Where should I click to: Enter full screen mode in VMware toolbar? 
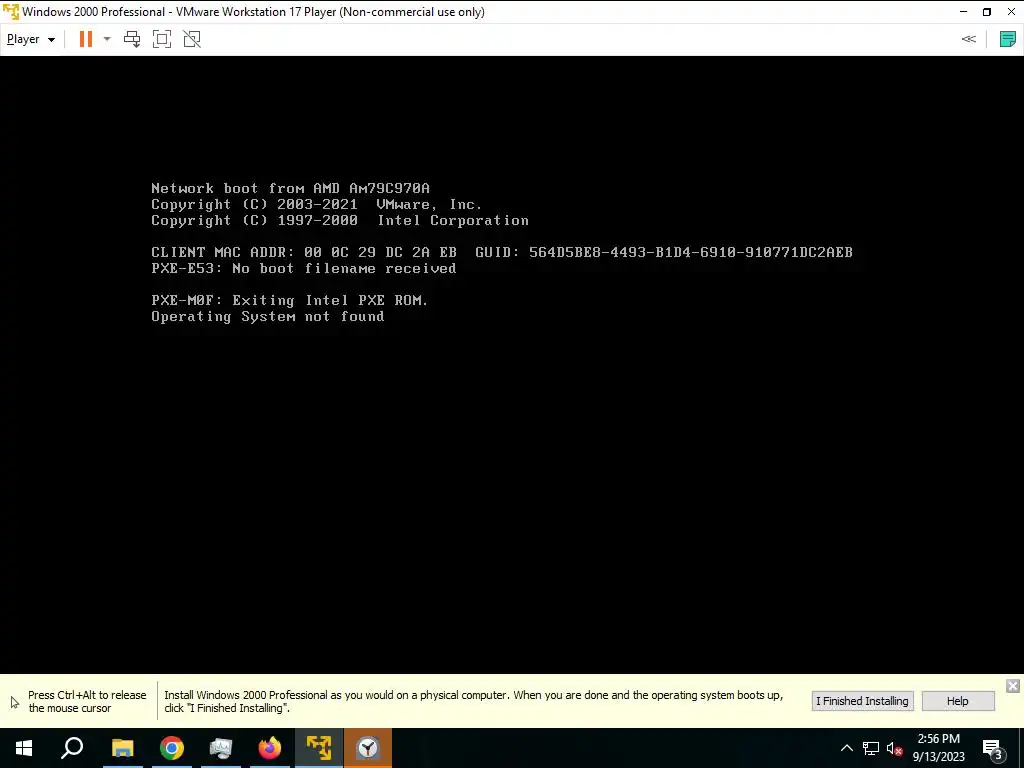(x=162, y=39)
